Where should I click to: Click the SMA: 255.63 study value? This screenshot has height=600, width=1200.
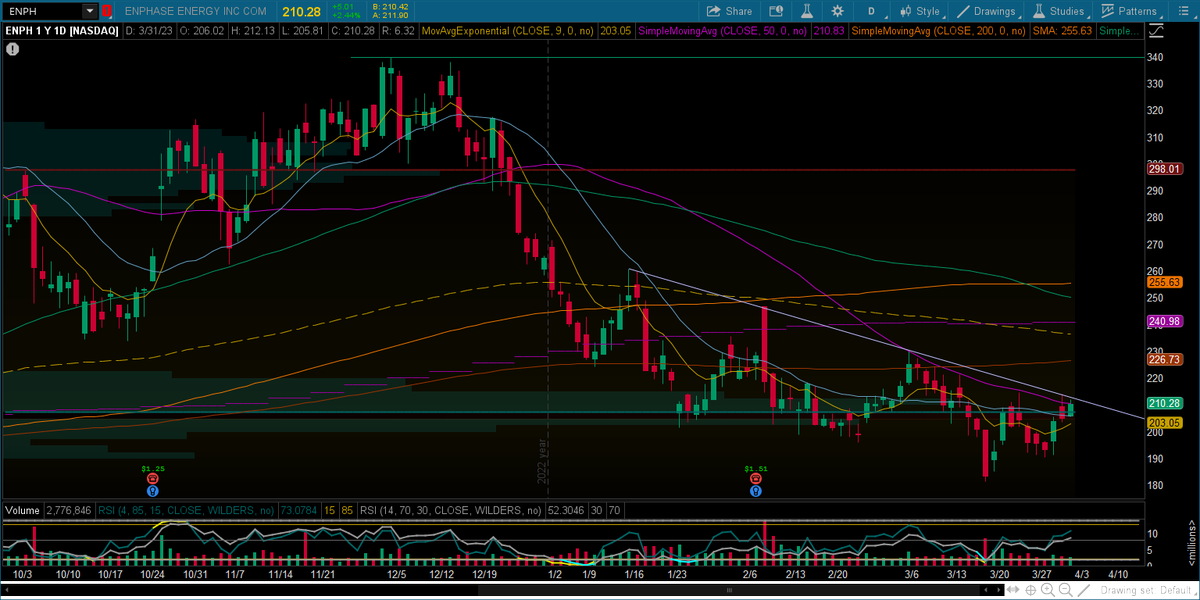tap(1064, 31)
